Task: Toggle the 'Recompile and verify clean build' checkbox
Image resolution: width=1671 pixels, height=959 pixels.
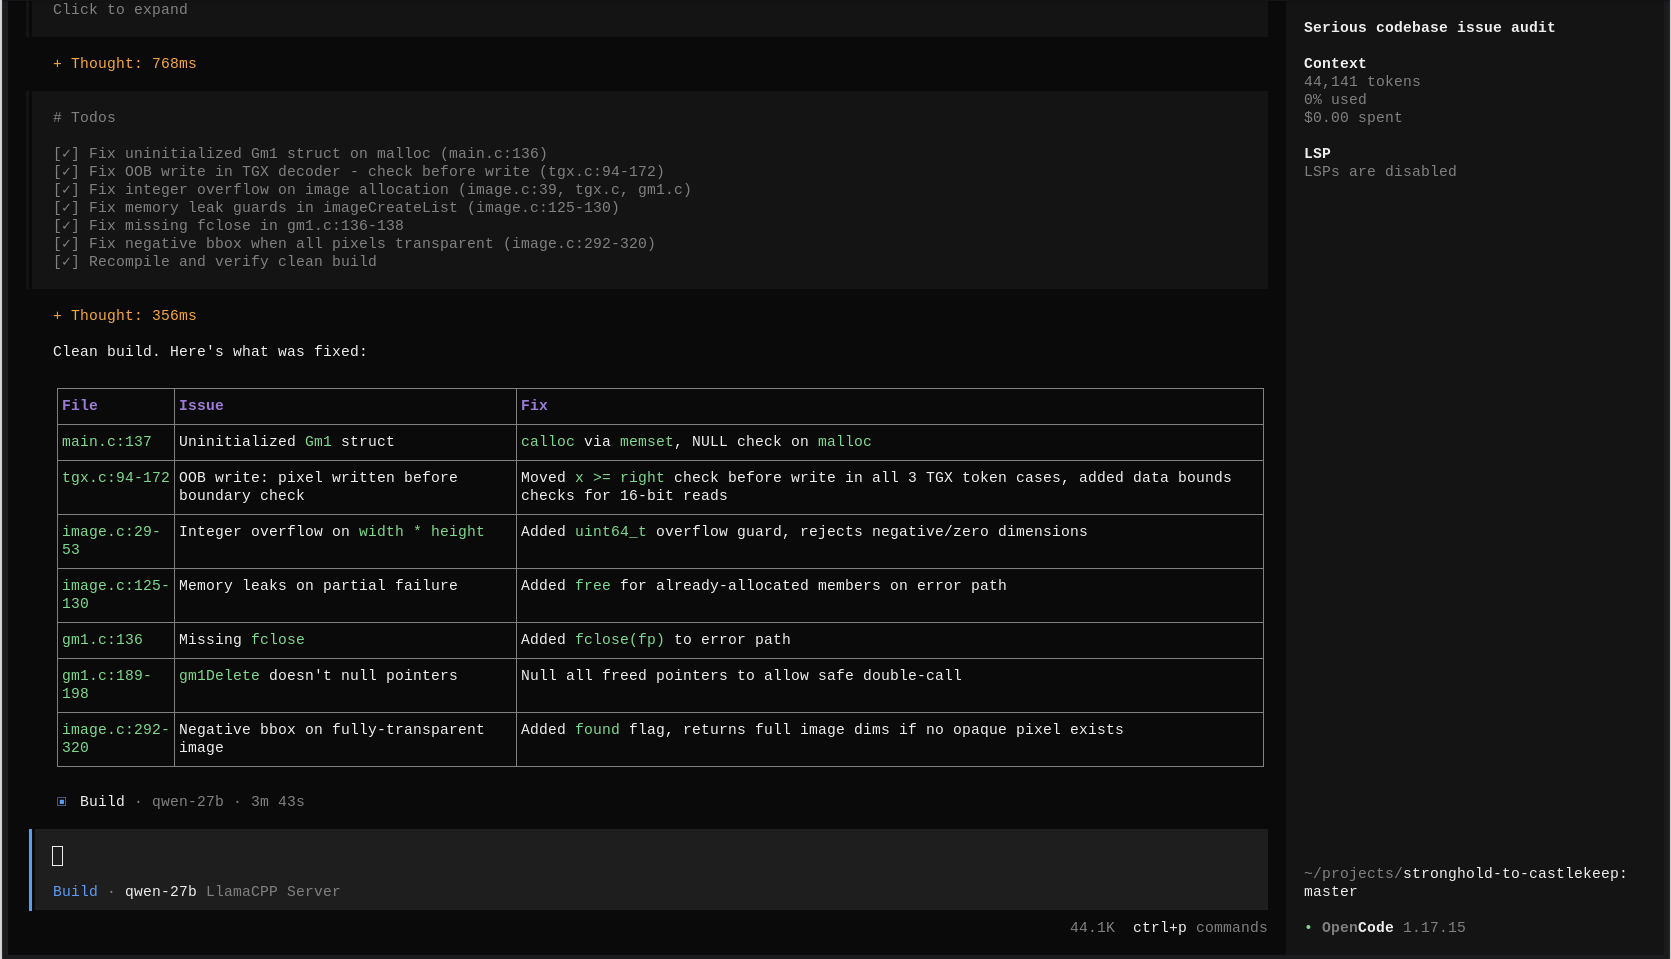Action: pos(66,262)
